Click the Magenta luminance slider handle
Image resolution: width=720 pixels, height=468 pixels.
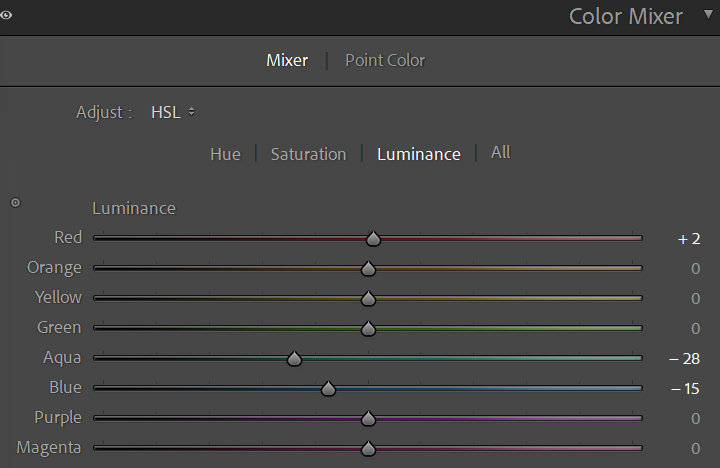368,448
